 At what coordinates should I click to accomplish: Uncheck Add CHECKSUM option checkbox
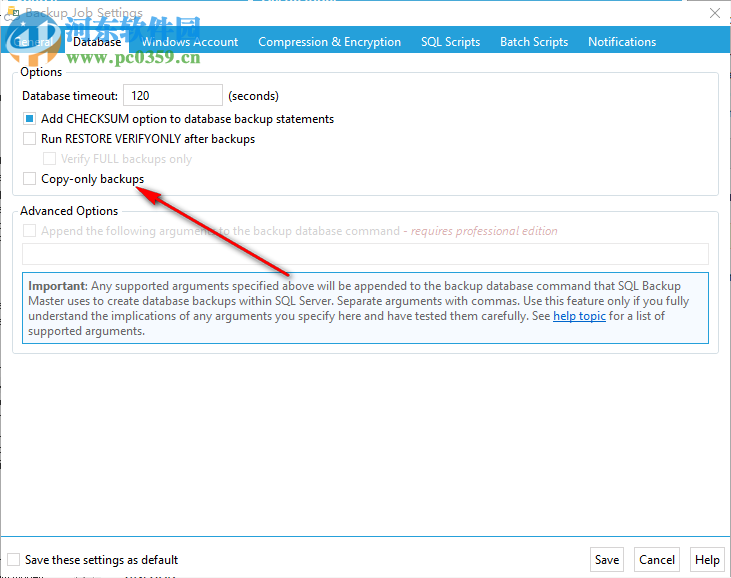pyautogui.click(x=29, y=119)
